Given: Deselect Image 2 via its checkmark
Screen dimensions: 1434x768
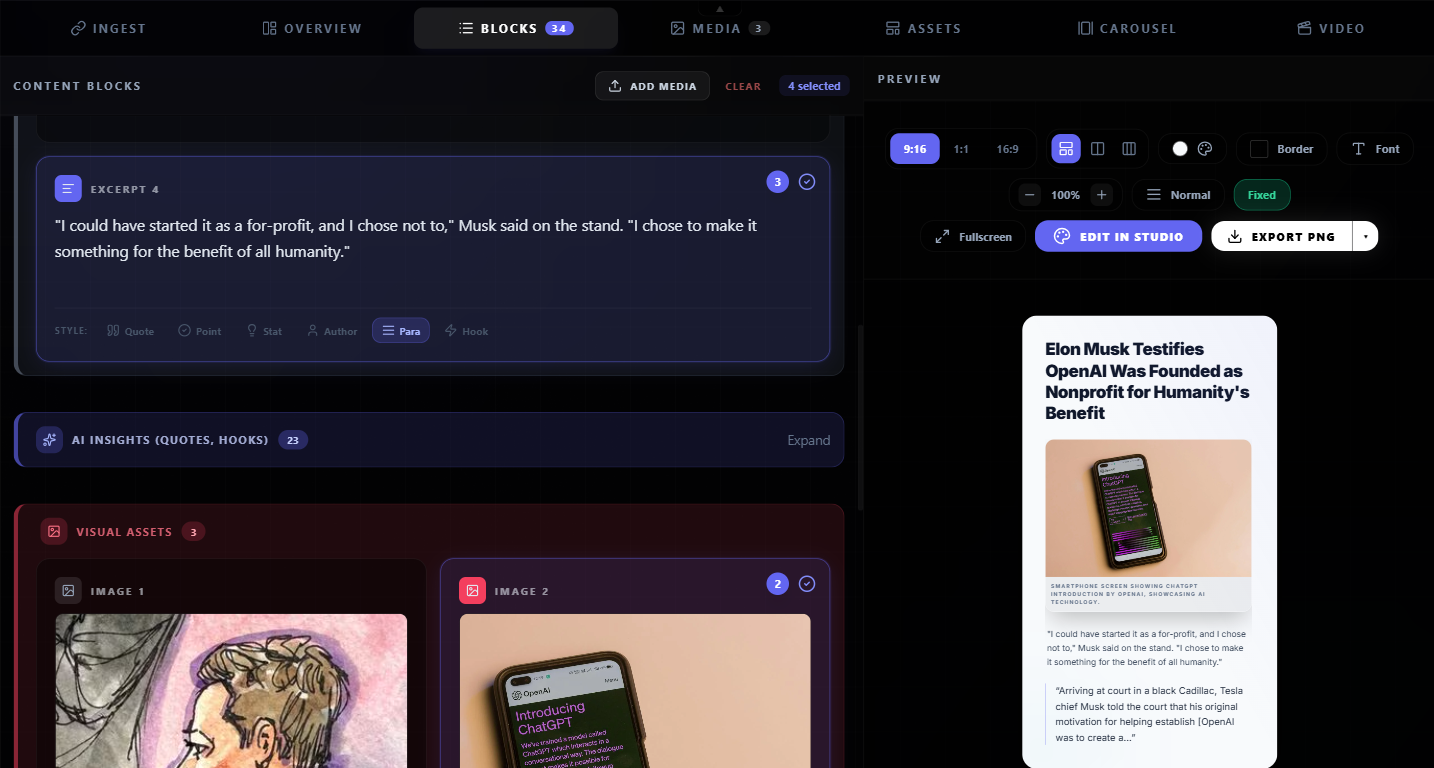Looking at the screenshot, I should pyautogui.click(x=807, y=584).
